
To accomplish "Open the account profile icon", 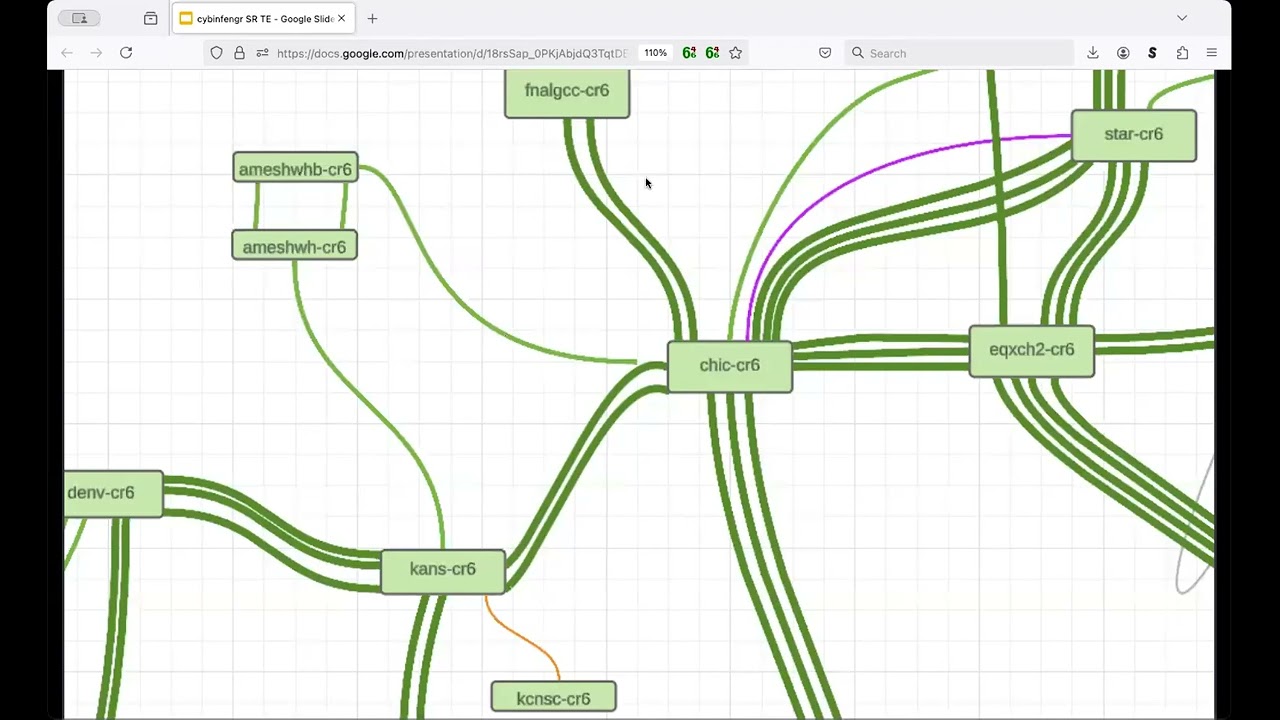I will coord(1123,53).
